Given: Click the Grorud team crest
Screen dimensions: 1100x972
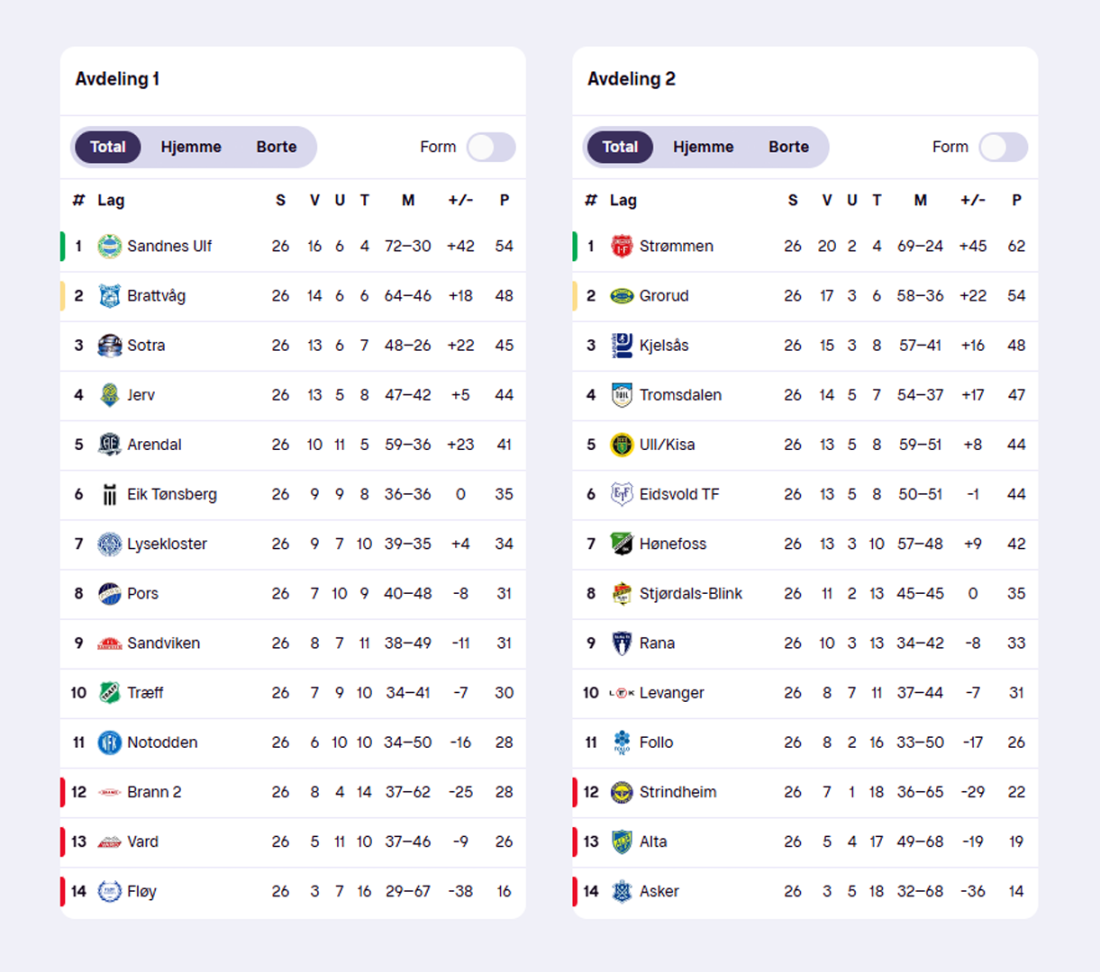Looking at the screenshot, I should point(622,296).
